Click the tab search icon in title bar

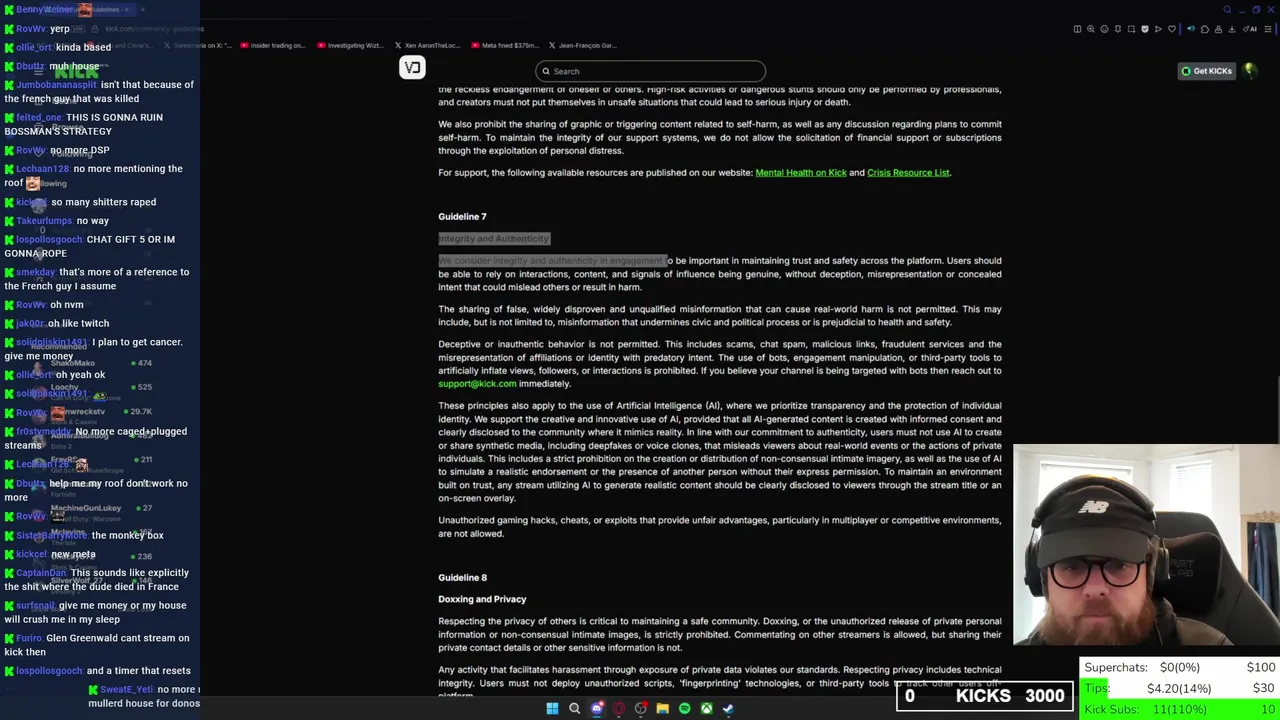pos(1227,9)
